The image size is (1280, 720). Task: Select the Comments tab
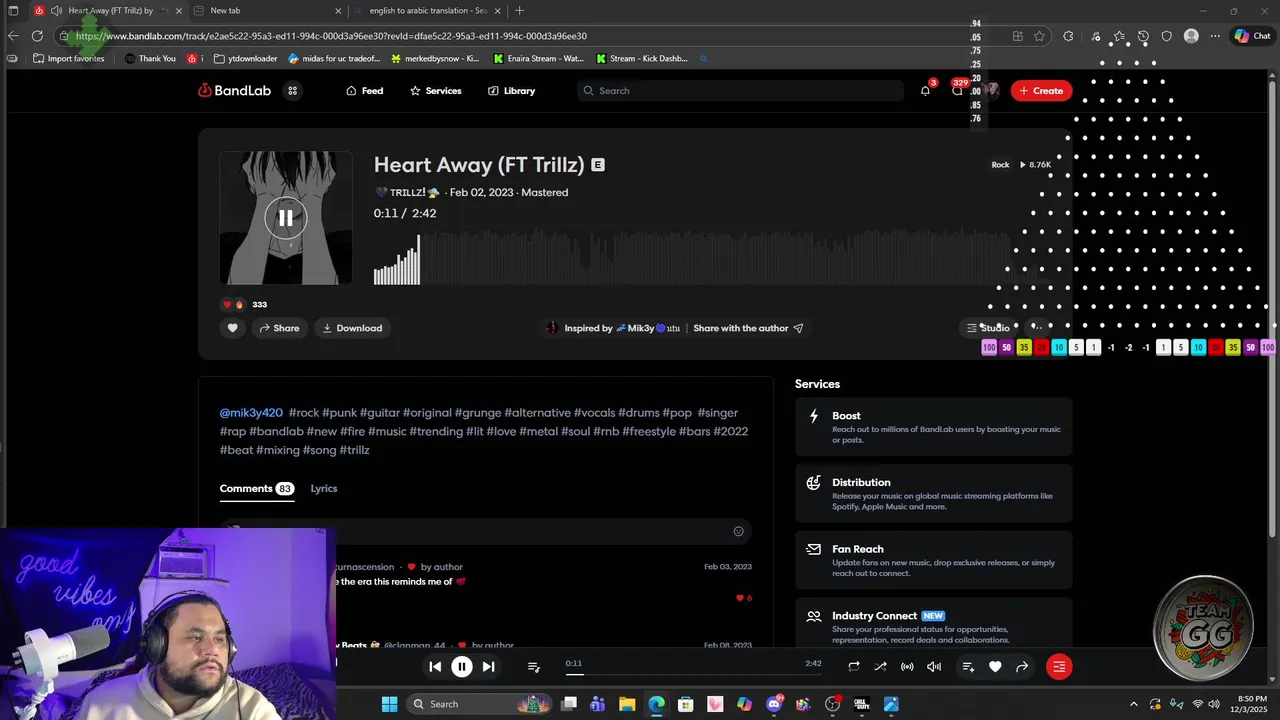[x=256, y=488]
